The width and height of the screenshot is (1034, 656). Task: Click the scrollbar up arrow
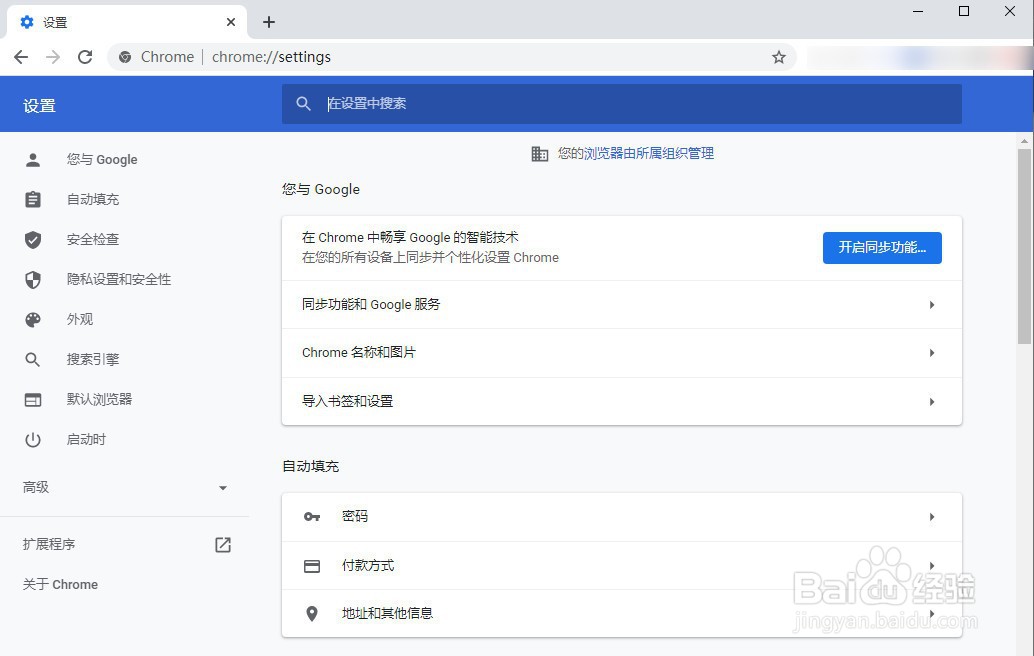click(1024, 140)
